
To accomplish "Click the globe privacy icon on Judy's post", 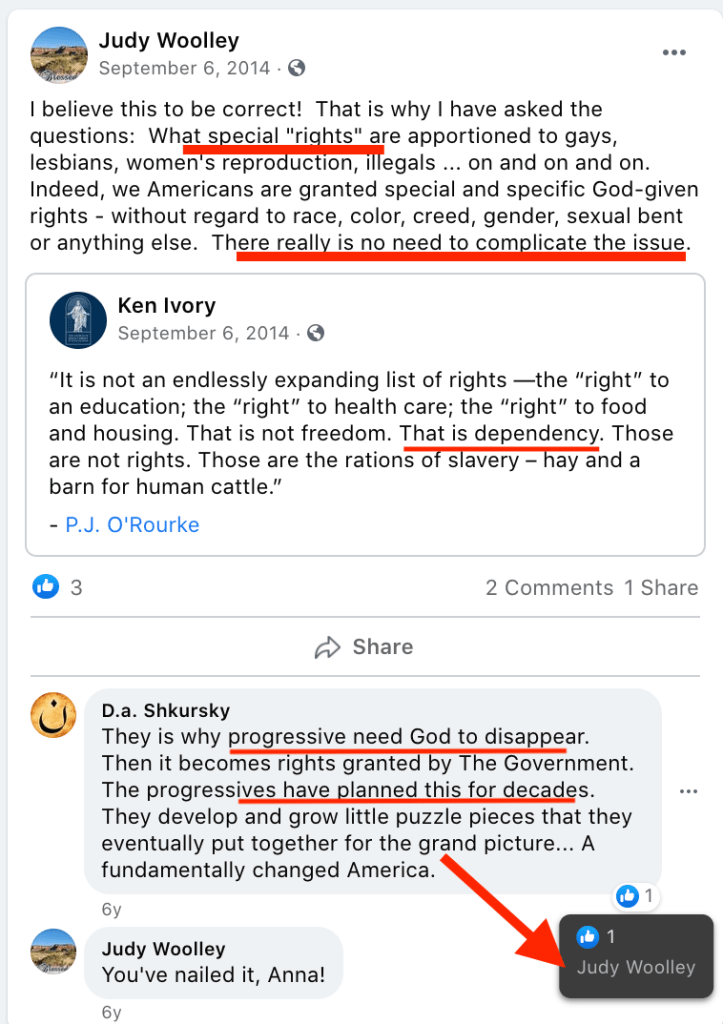I will 296,69.
